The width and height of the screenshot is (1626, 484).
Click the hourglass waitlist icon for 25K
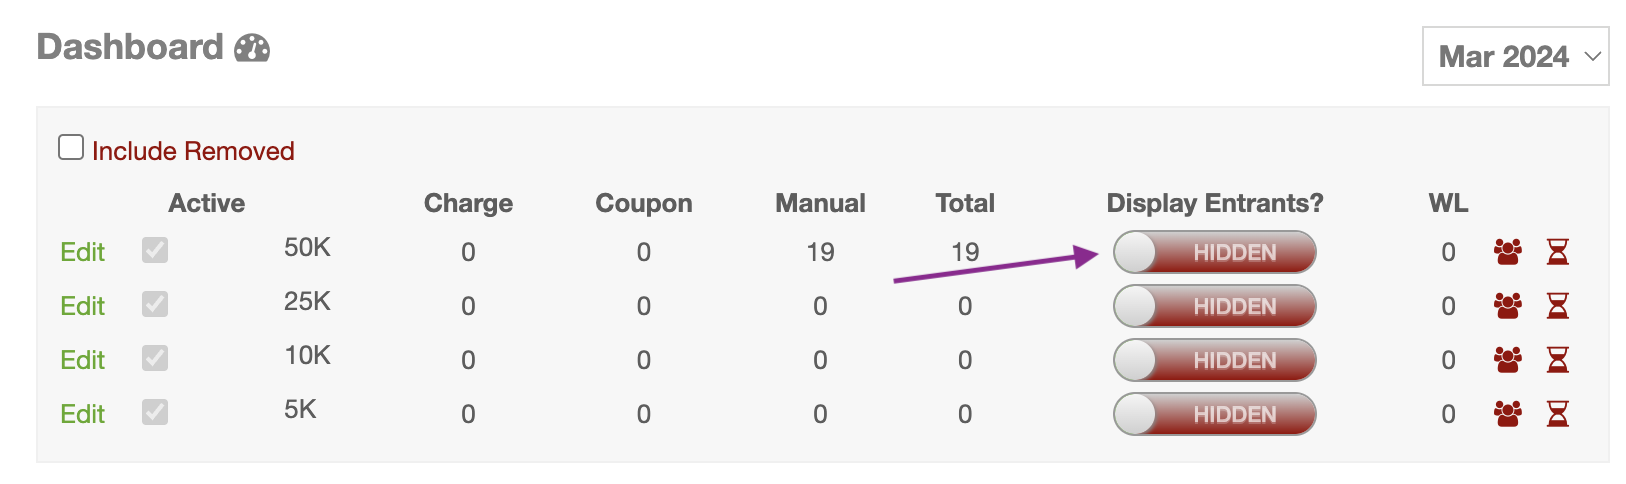click(x=1557, y=306)
